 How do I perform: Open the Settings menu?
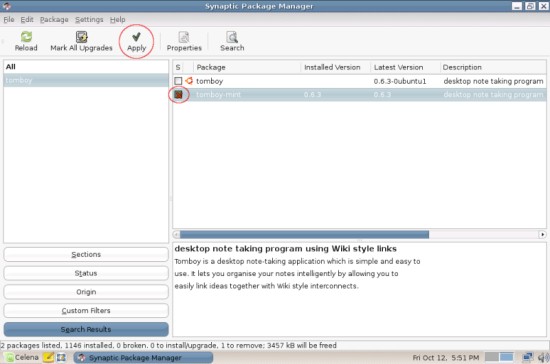click(x=89, y=20)
